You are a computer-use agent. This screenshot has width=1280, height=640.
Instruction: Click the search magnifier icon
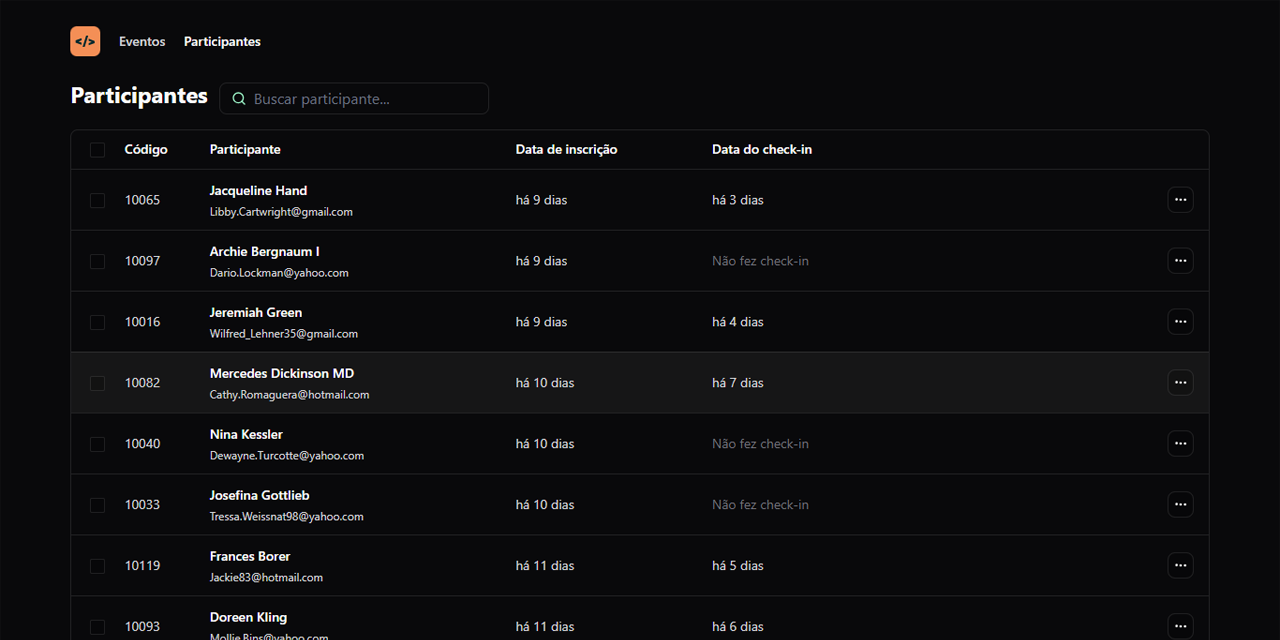coord(239,99)
